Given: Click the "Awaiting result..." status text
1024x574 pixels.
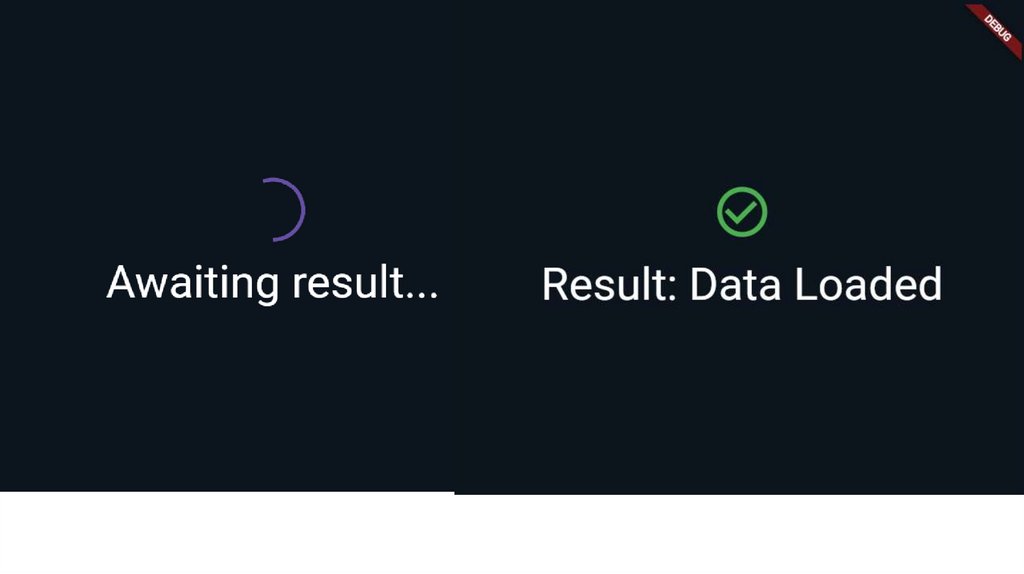Looking at the screenshot, I should (x=272, y=282).
